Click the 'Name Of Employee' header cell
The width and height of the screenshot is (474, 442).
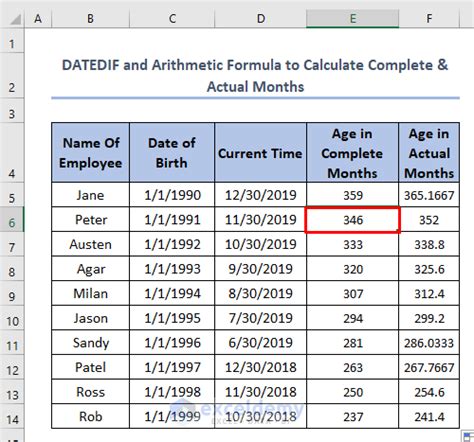coord(91,152)
